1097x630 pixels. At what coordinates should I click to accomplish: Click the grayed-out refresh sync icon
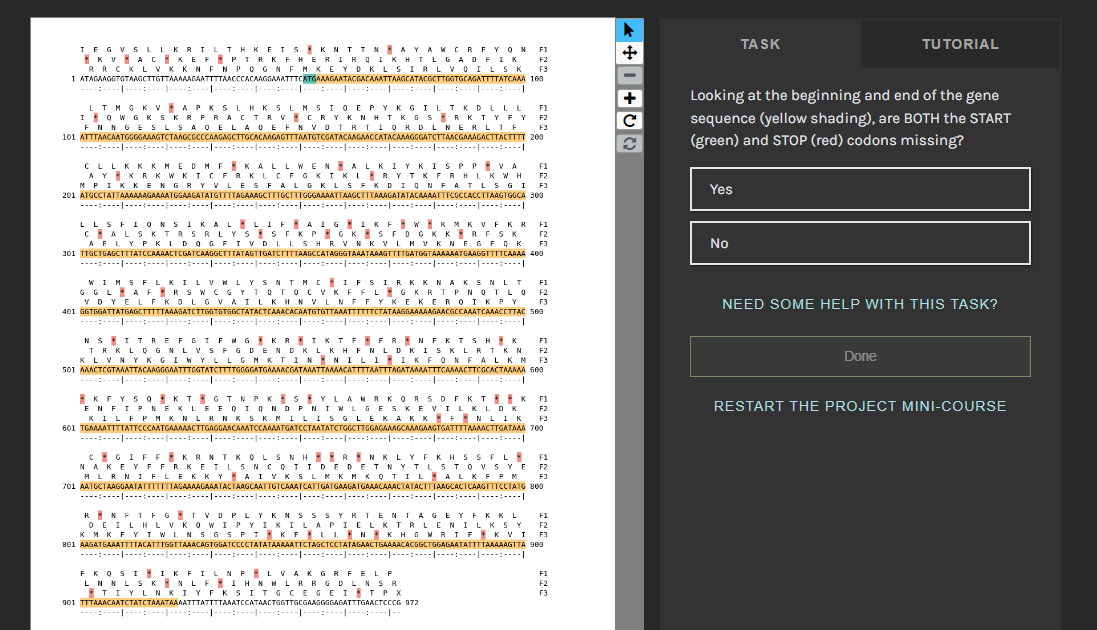pyautogui.click(x=629, y=144)
